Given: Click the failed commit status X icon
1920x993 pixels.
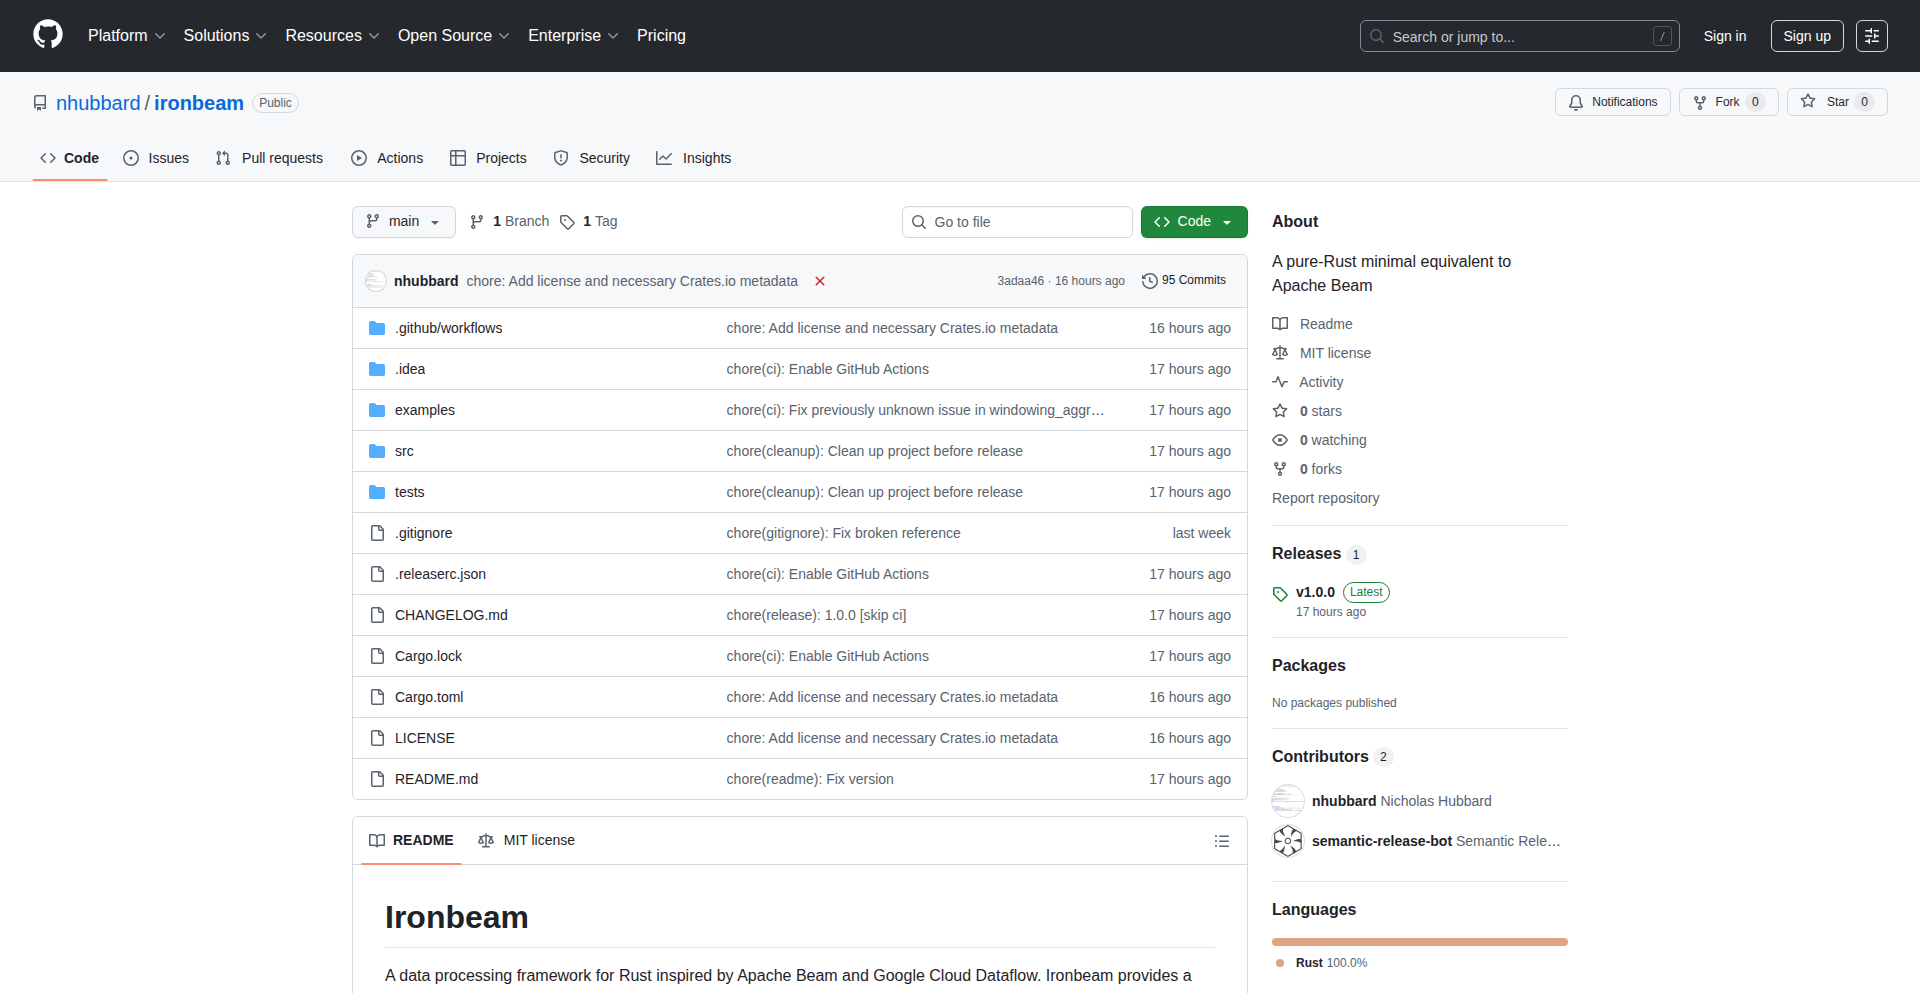Looking at the screenshot, I should [x=820, y=281].
